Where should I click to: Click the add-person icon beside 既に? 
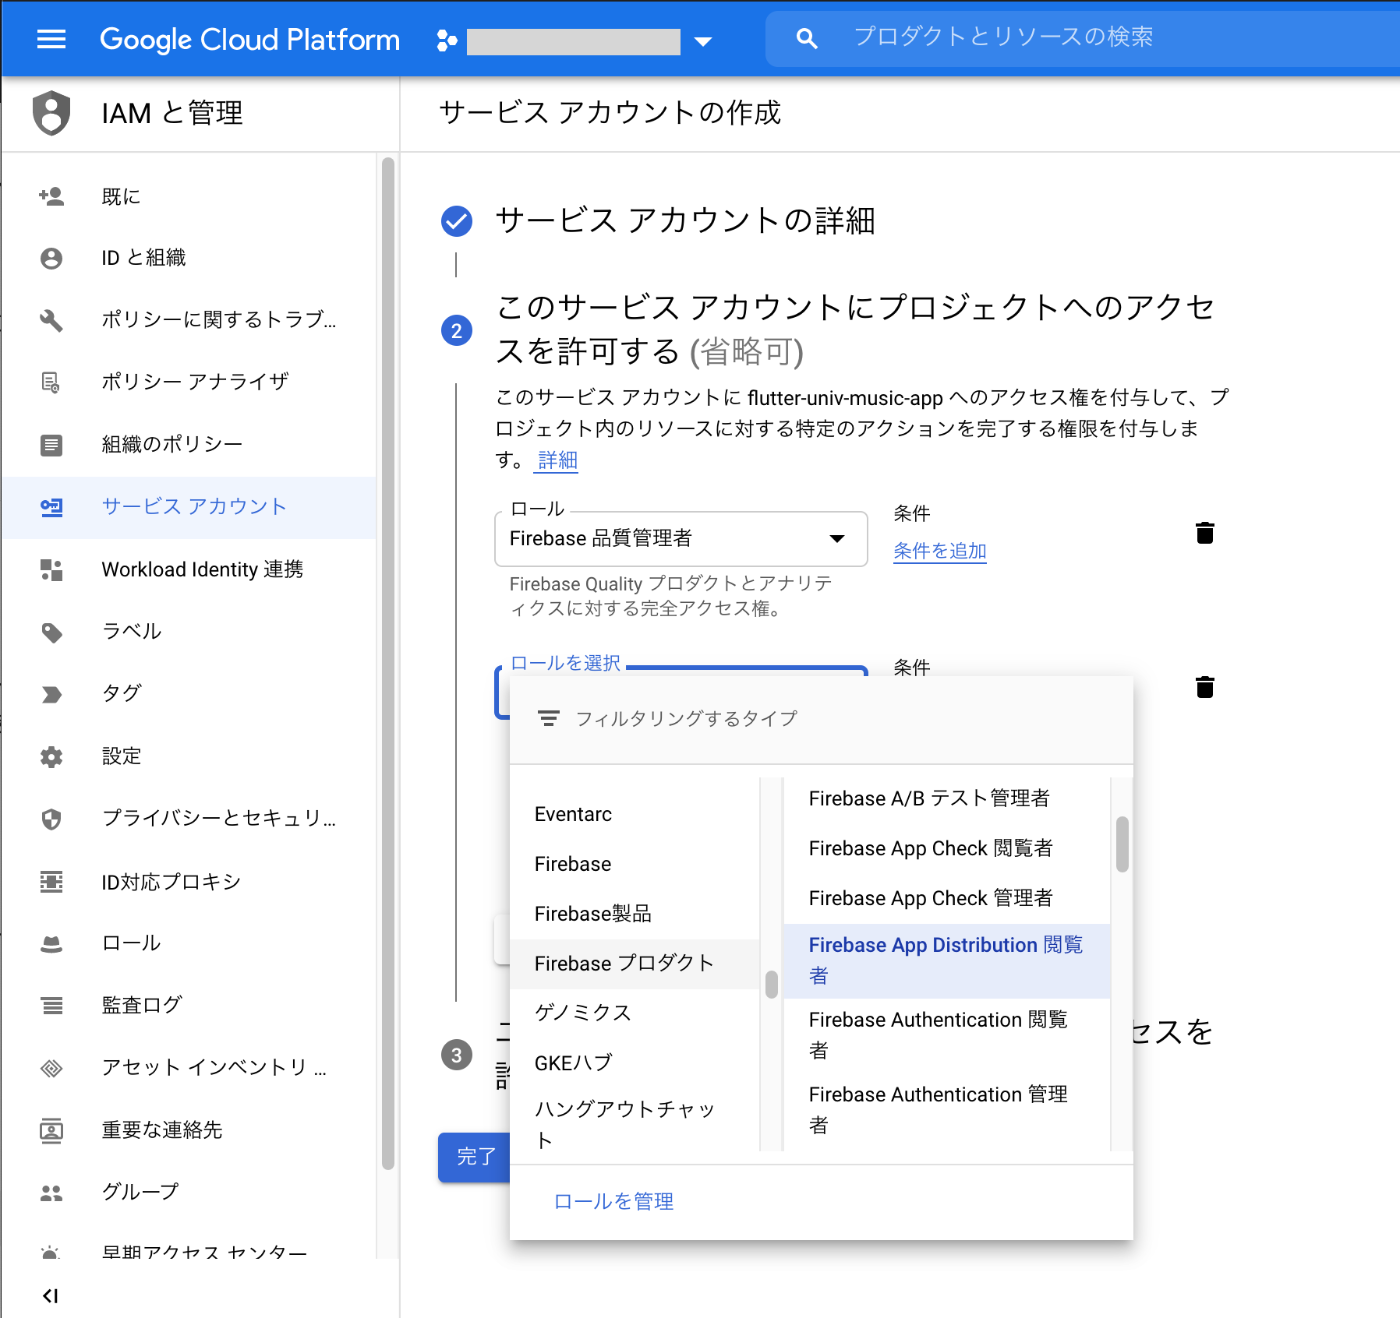pos(51,196)
